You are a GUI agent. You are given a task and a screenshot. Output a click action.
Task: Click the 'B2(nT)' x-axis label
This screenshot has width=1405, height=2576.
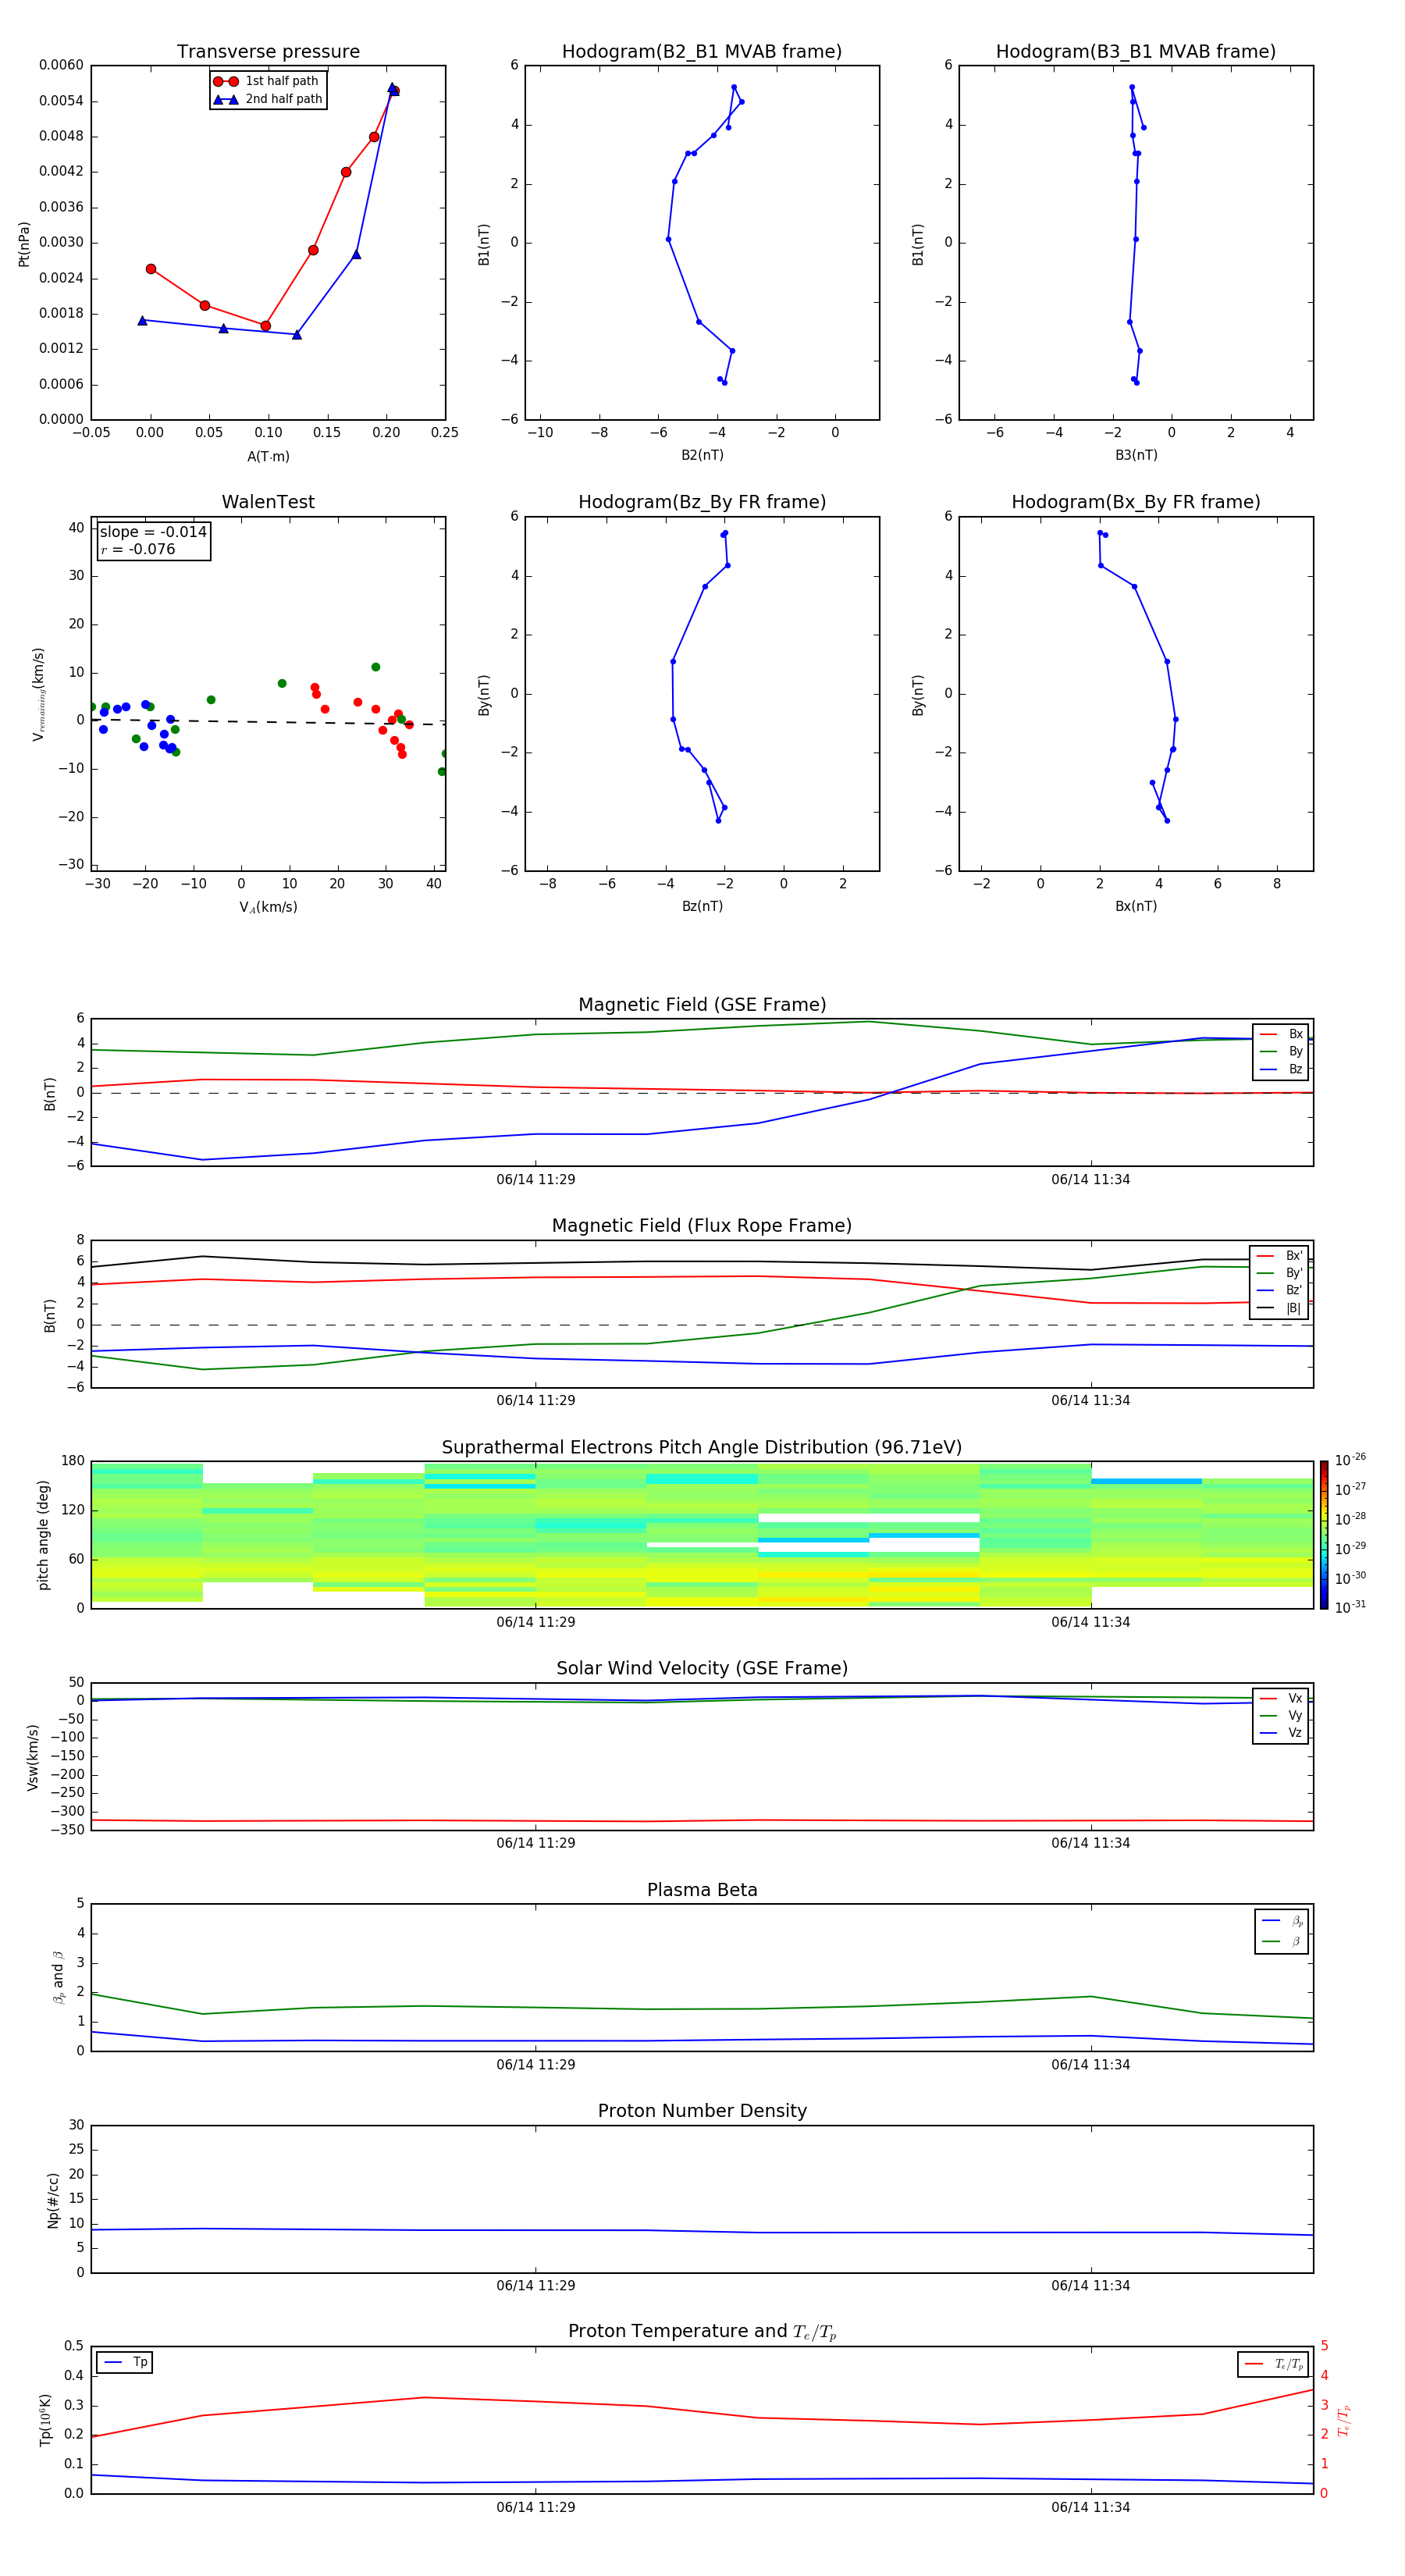pos(702,455)
